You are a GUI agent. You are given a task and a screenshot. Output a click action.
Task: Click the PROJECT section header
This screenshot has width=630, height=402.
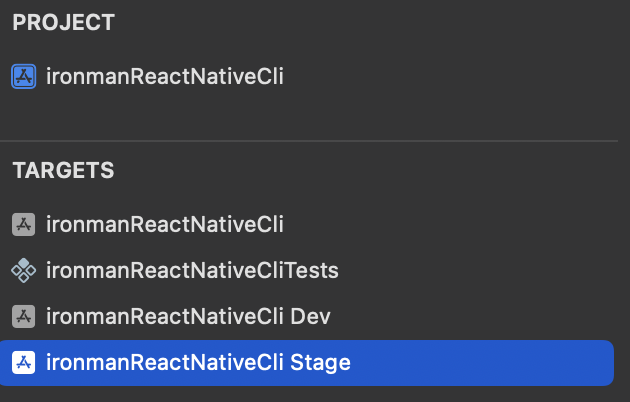click(64, 22)
